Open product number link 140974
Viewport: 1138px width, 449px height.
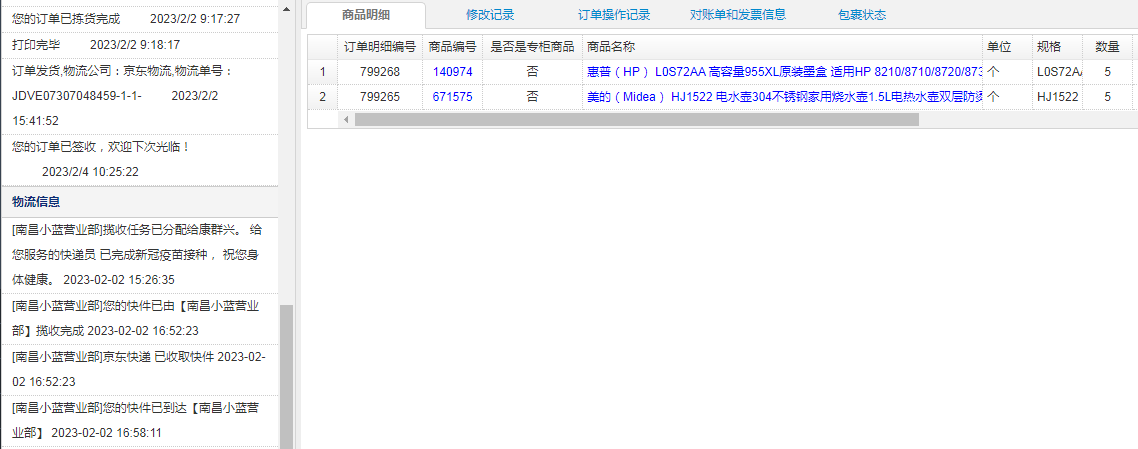click(453, 72)
